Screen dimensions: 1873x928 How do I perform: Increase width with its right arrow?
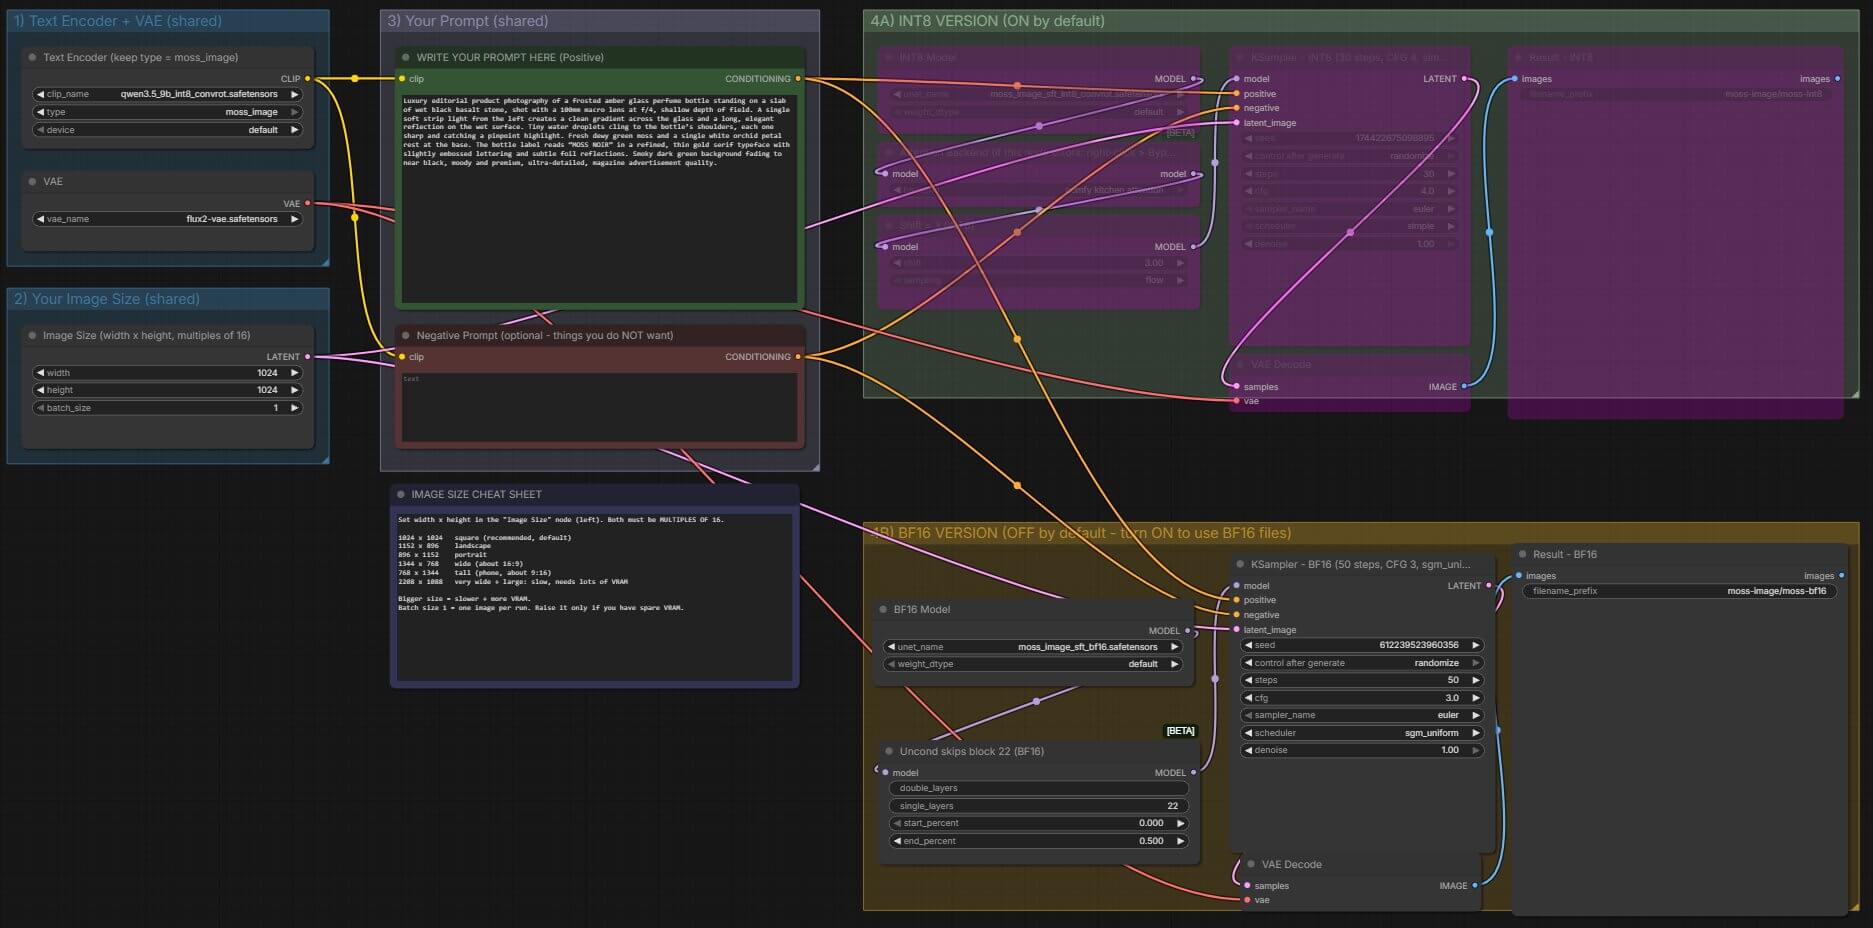click(294, 373)
